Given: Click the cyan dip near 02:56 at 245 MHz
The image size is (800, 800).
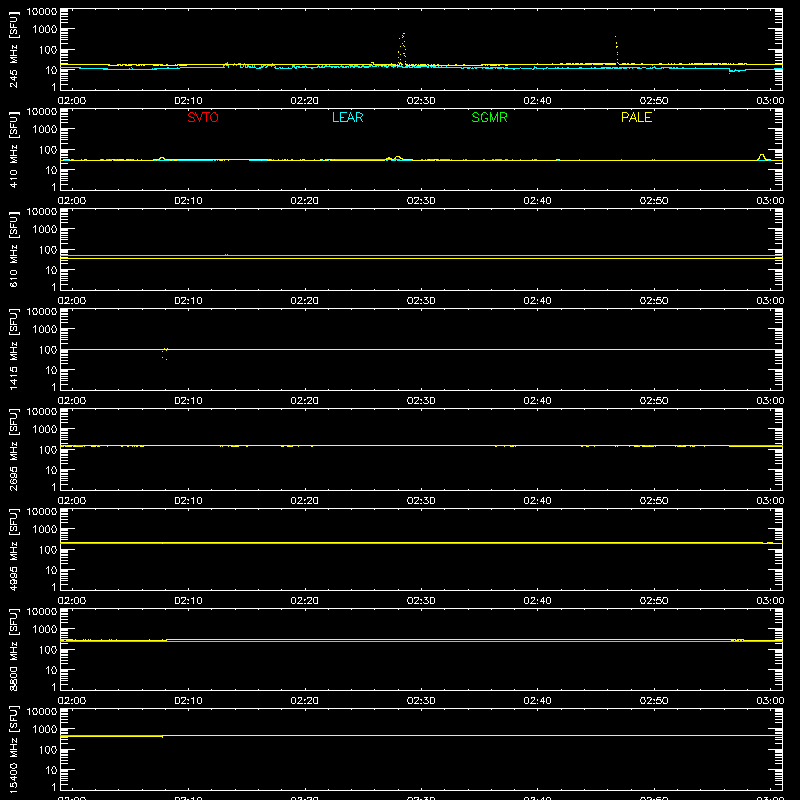Looking at the screenshot, I should point(736,71).
